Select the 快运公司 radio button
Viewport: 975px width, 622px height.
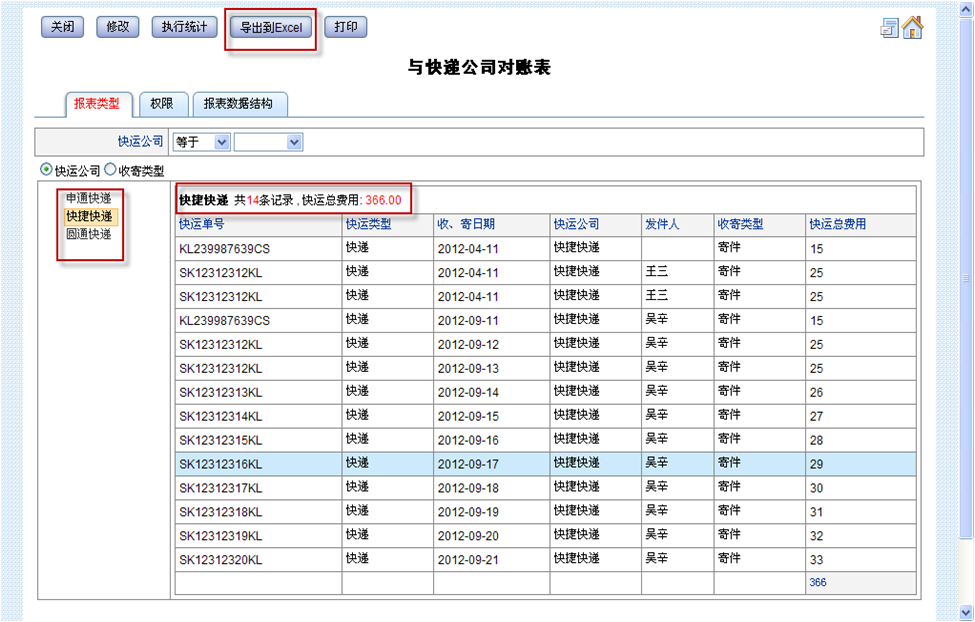point(45,169)
